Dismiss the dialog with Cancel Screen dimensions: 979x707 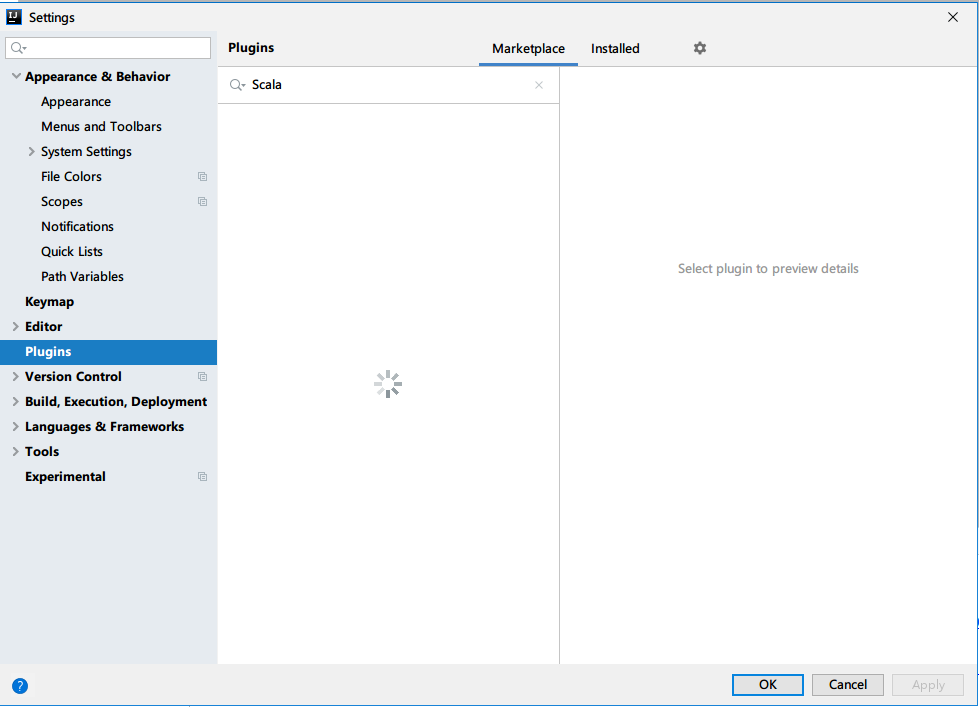[847, 685]
